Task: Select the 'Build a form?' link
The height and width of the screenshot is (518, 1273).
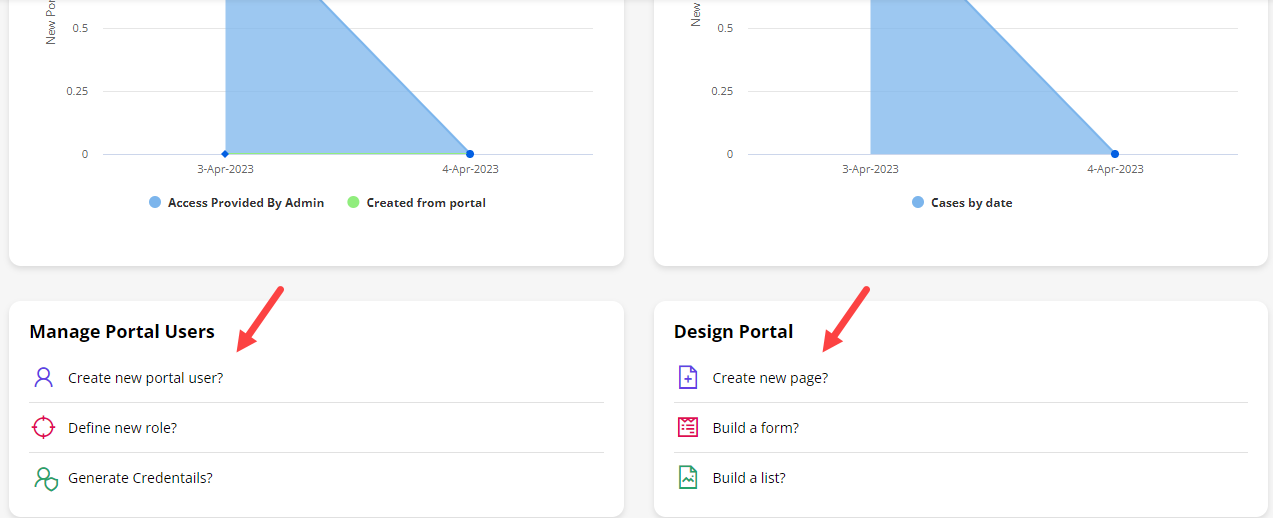Action: pyautogui.click(x=755, y=428)
